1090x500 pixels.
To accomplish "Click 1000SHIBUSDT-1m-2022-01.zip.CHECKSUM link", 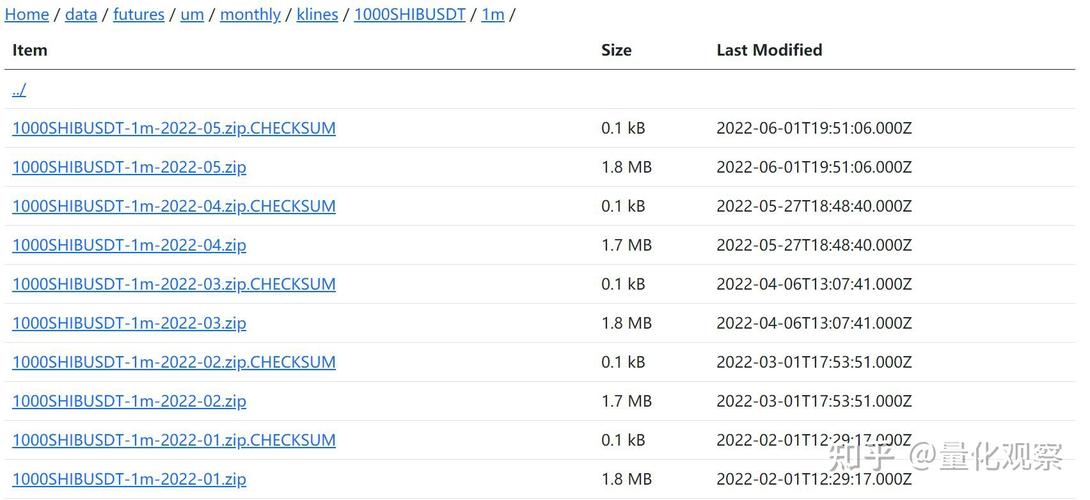I will [x=174, y=440].
